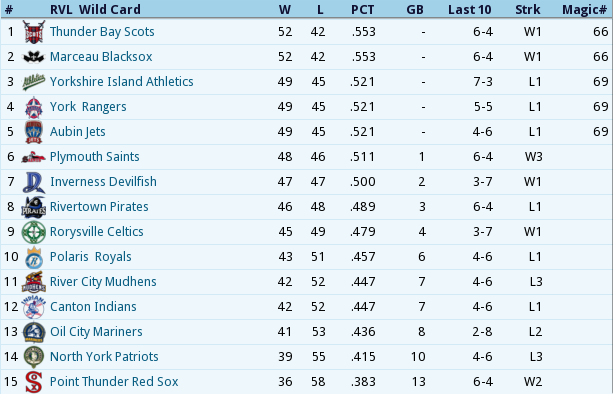
Task: Visit the North York Patriots link
Action: point(104,357)
